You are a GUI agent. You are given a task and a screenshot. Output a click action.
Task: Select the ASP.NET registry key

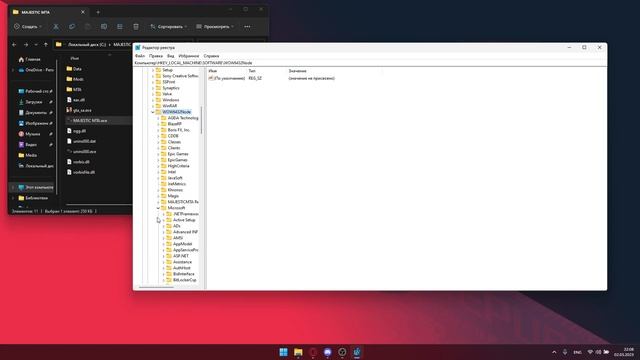(x=181, y=256)
